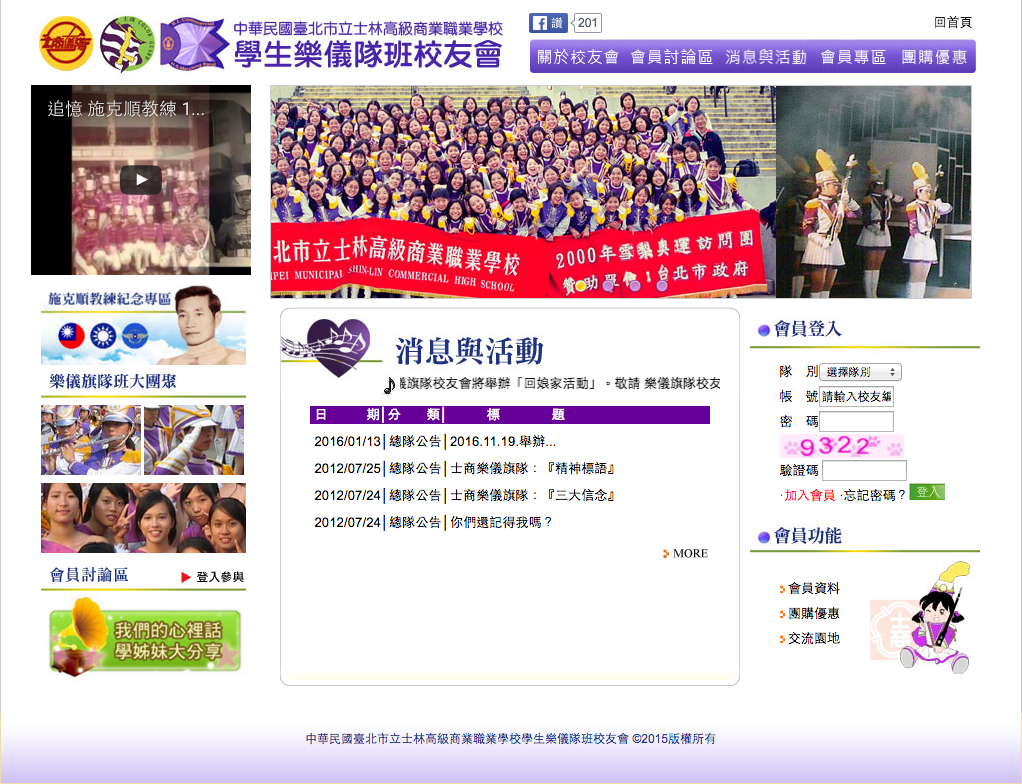Open the 團購優惠 menu item
The height and width of the screenshot is (784, 1022).
click(934, 57)
